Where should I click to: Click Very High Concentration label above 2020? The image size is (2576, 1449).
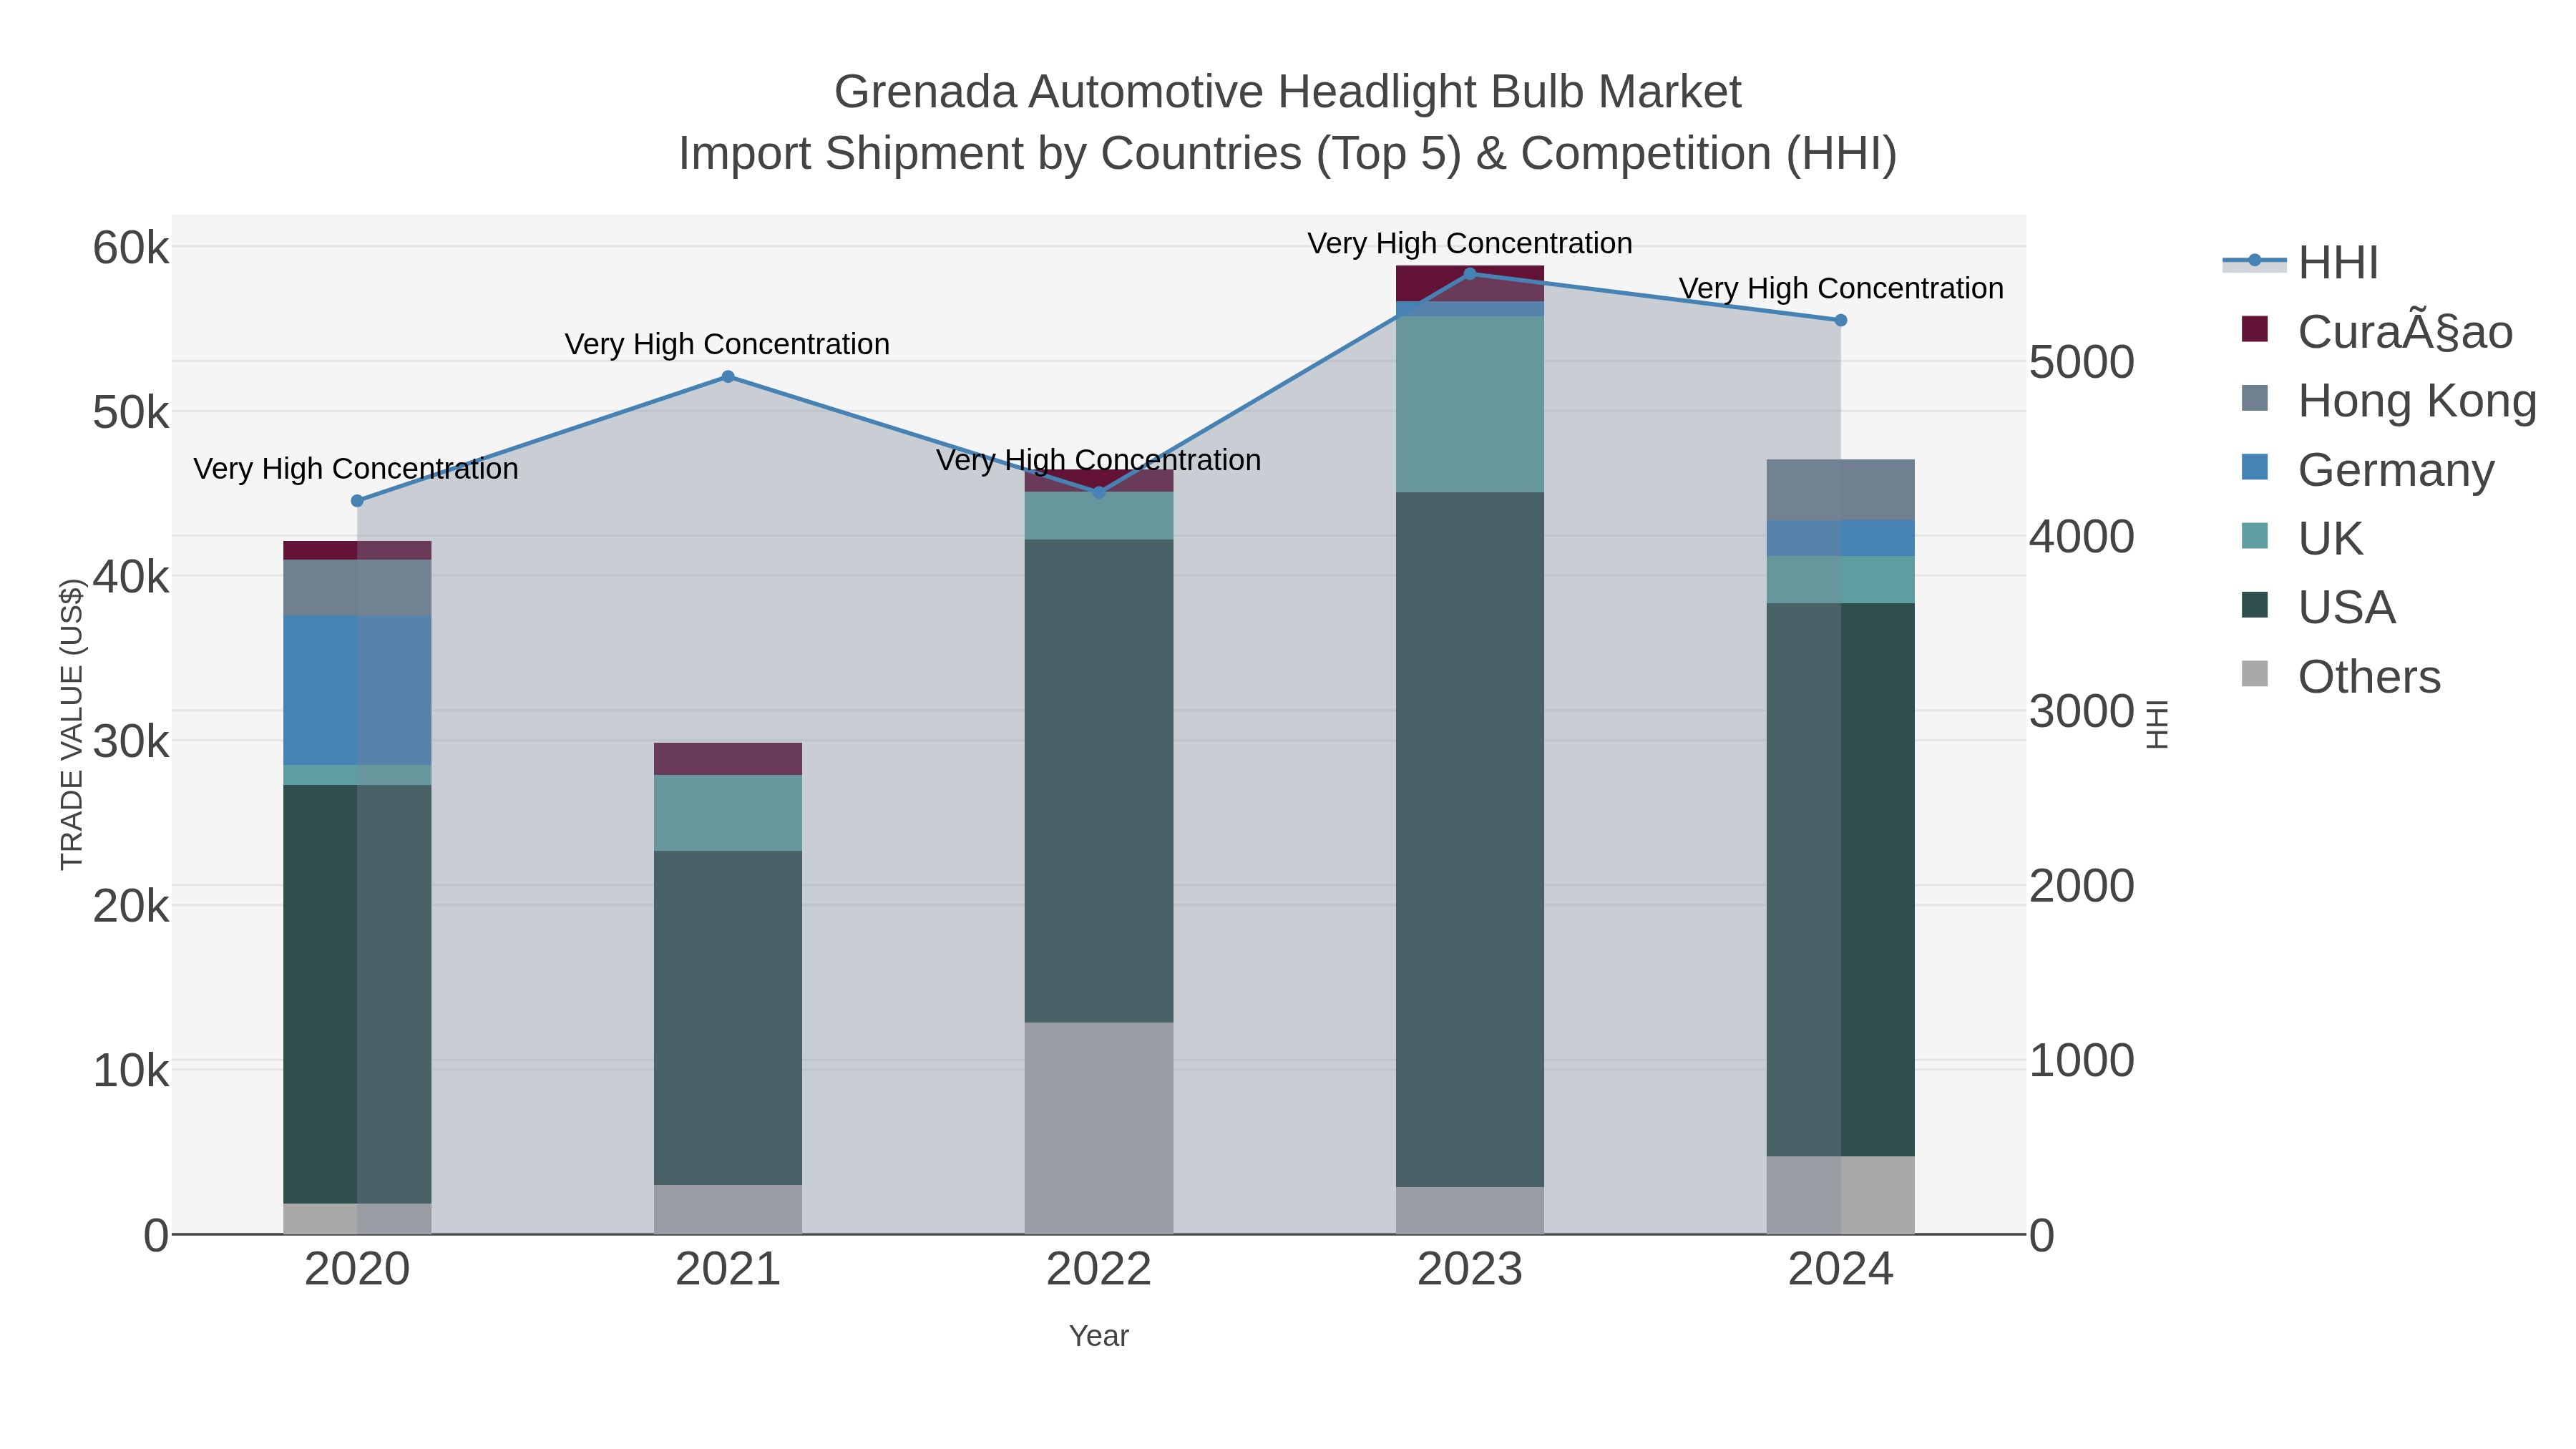click(356, 469)
